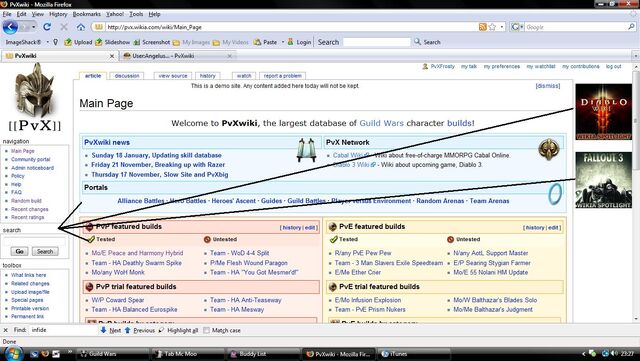Open the bookmark star dropdown arrow

click(502, 27)
